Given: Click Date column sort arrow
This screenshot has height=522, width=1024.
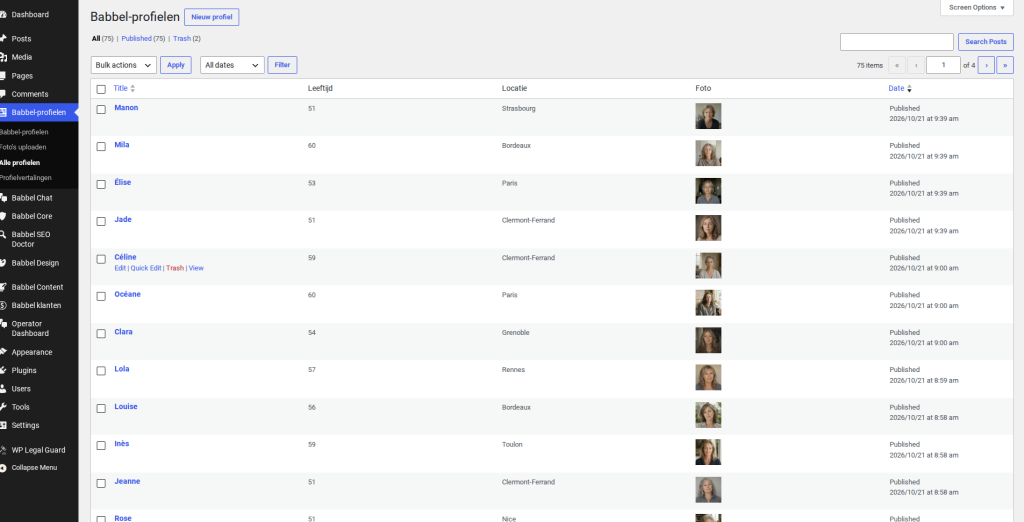Looking at the screenshot, I should [909, 89].
